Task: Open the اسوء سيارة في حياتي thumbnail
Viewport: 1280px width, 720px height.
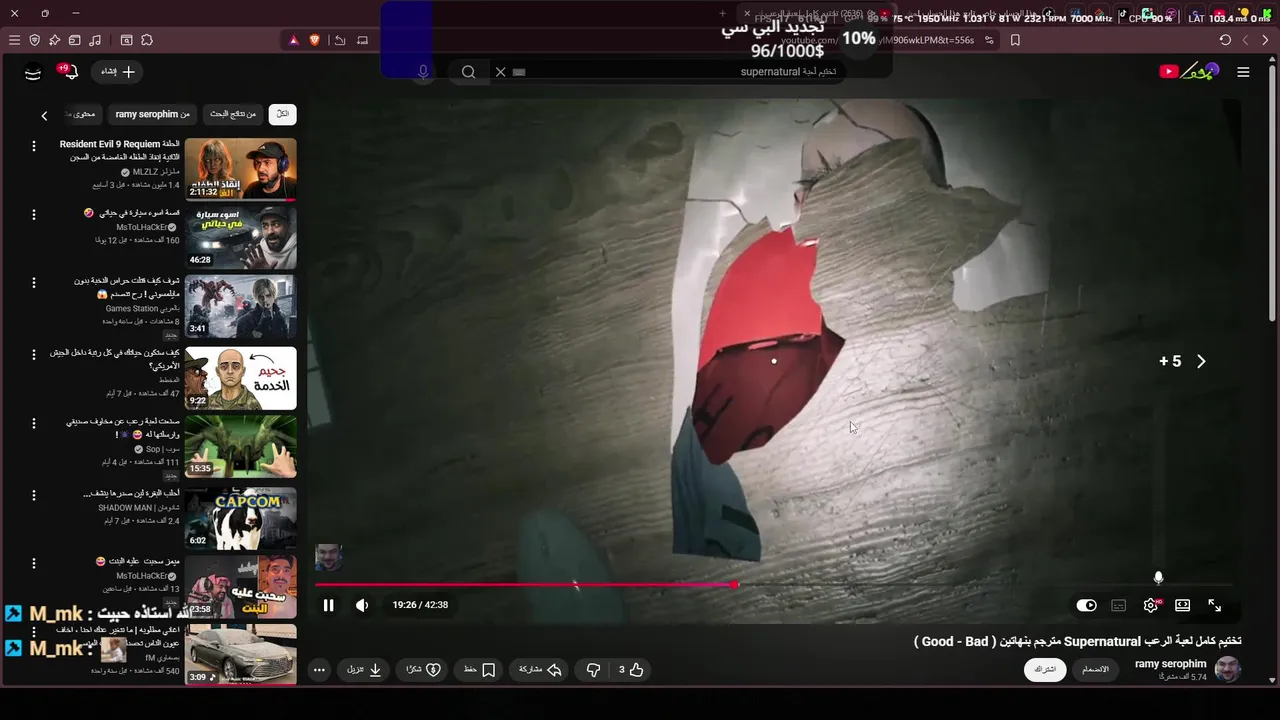Action: pos(241,238)
